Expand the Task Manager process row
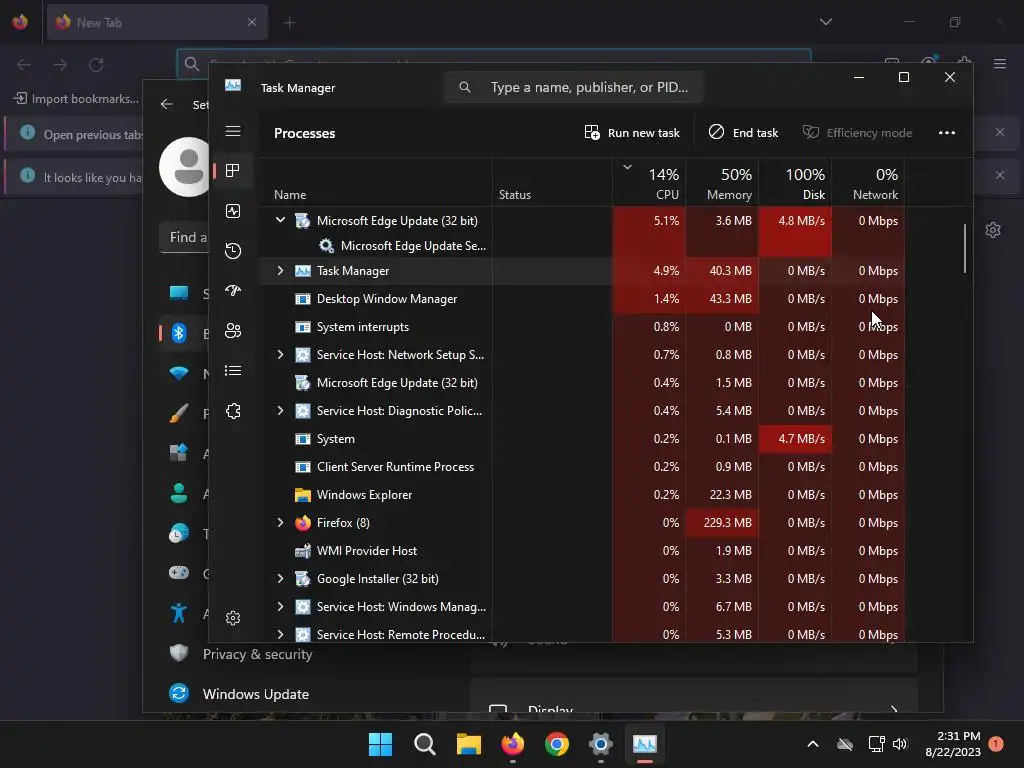 [x=280, y=270]
